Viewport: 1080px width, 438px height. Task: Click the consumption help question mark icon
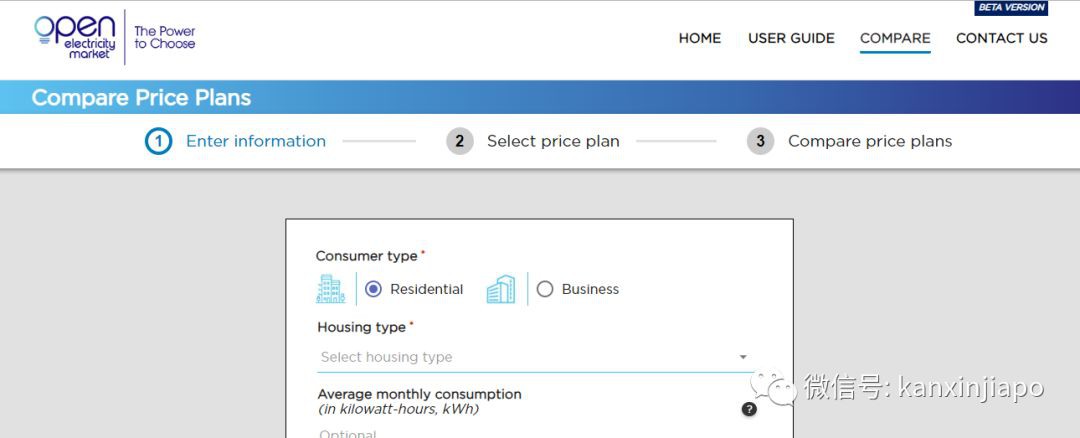coord(749,409)
